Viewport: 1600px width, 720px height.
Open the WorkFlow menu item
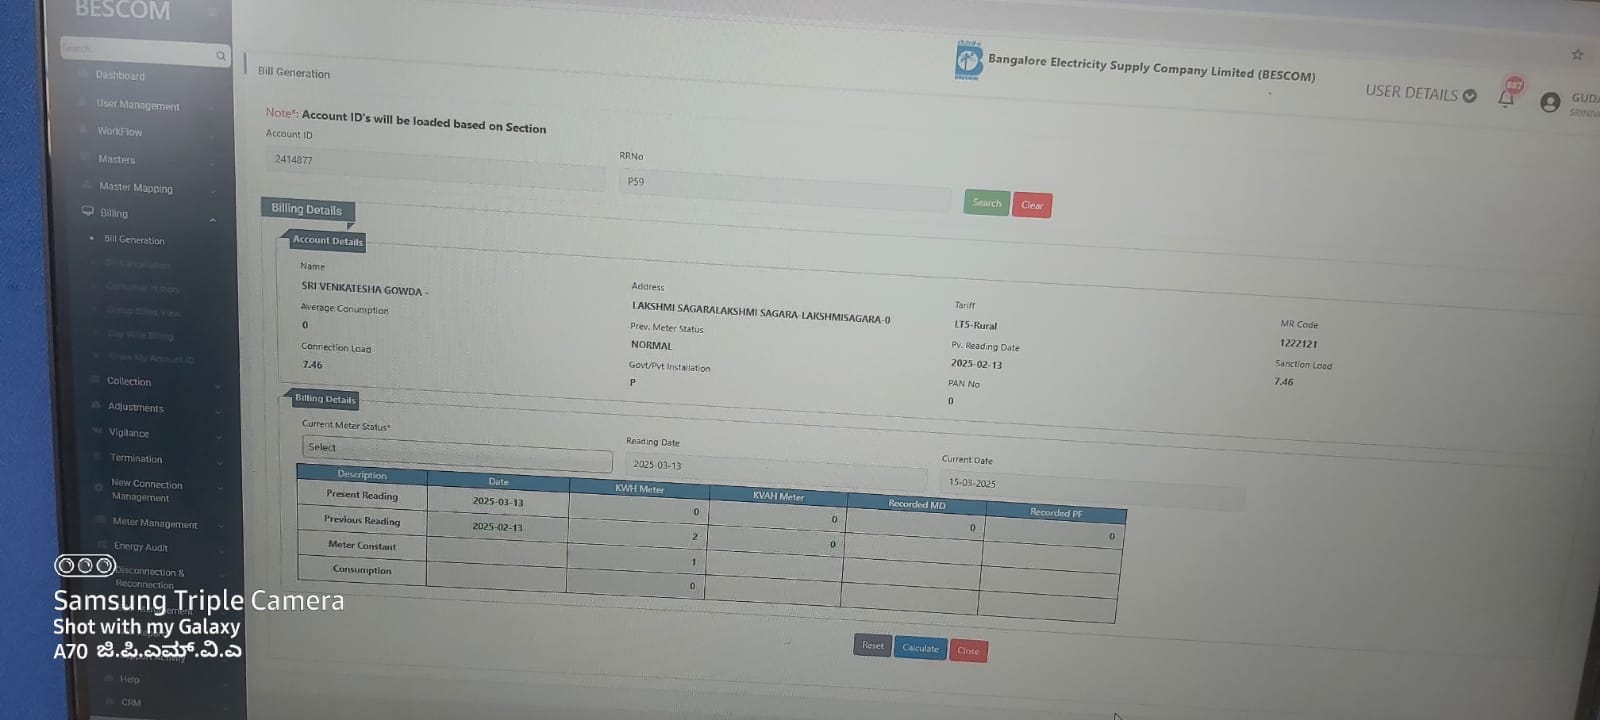click(120, 131)
